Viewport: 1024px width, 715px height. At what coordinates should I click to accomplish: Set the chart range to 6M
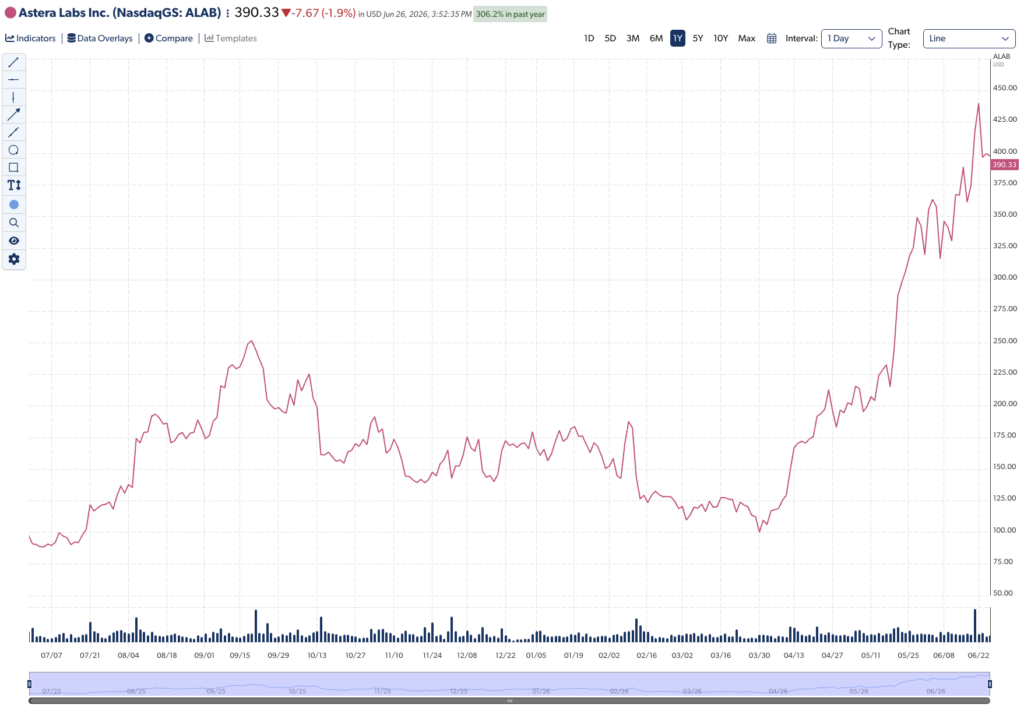(656, 39)
